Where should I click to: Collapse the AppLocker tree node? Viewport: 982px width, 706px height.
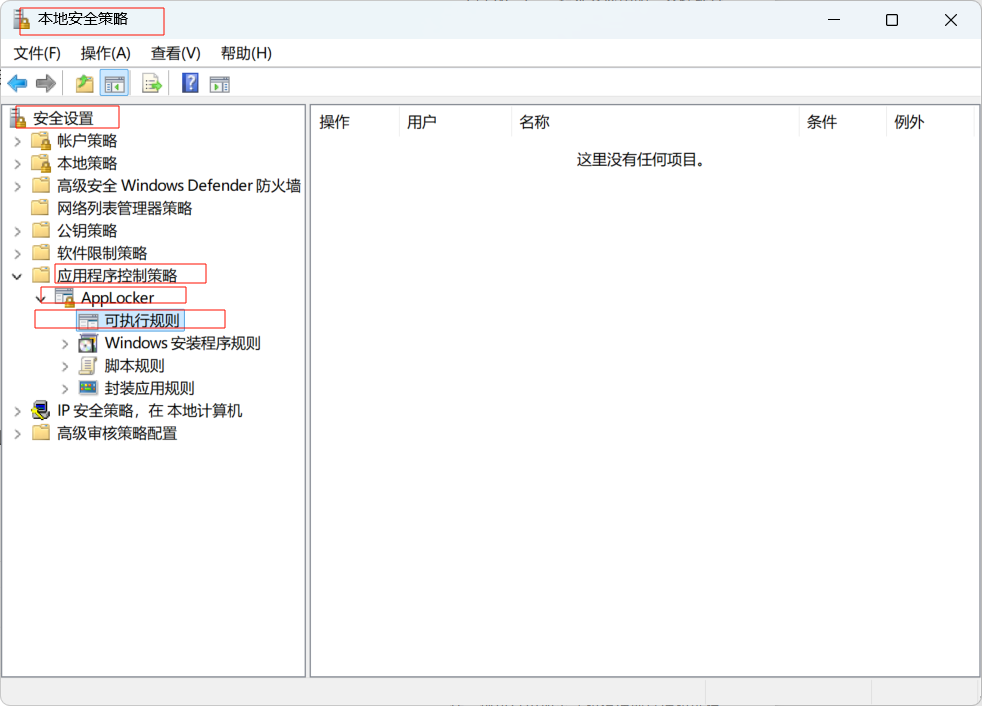click(x=41, y=299)
